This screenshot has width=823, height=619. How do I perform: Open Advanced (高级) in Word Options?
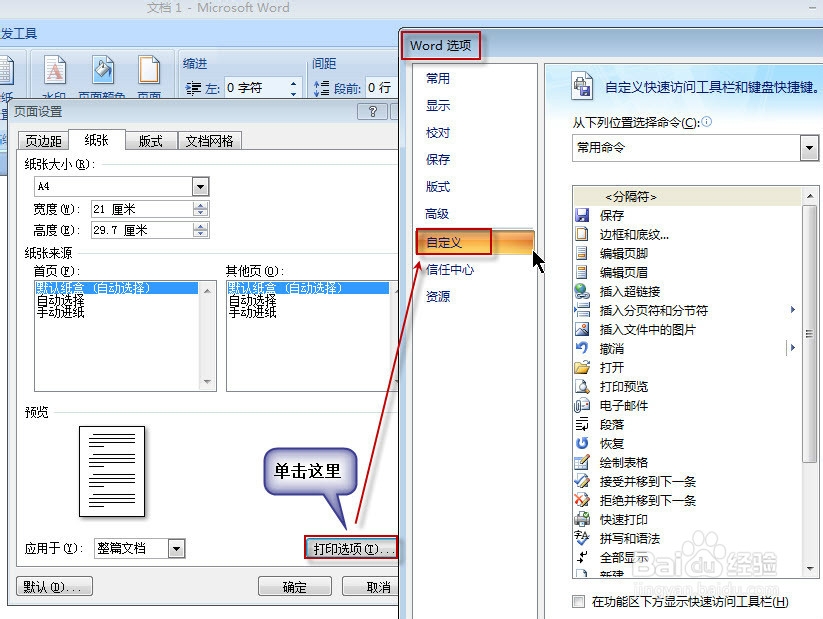coord(437,214)
